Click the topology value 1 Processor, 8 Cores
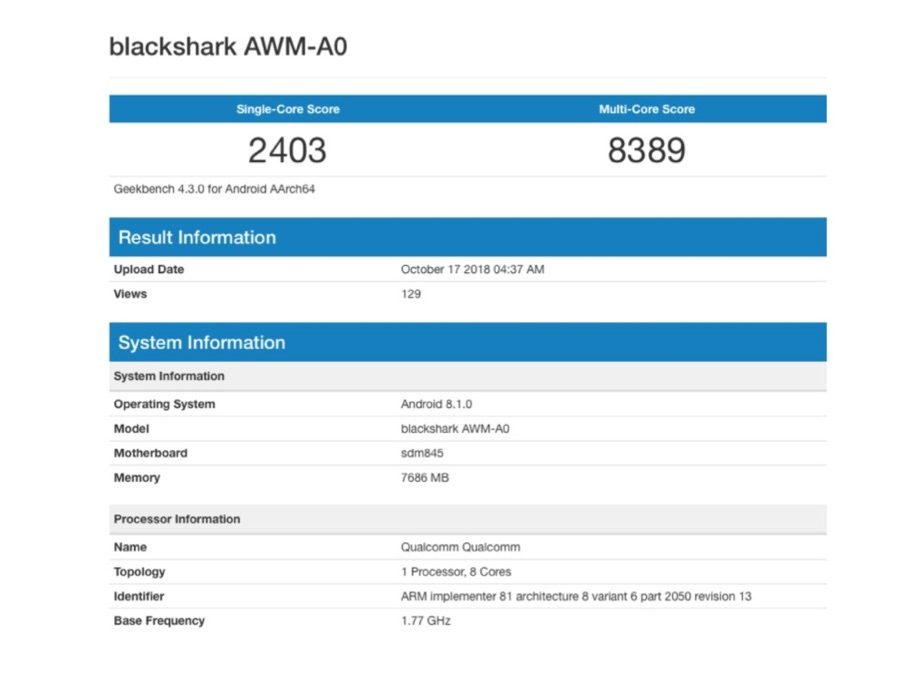 coord(456,572)
